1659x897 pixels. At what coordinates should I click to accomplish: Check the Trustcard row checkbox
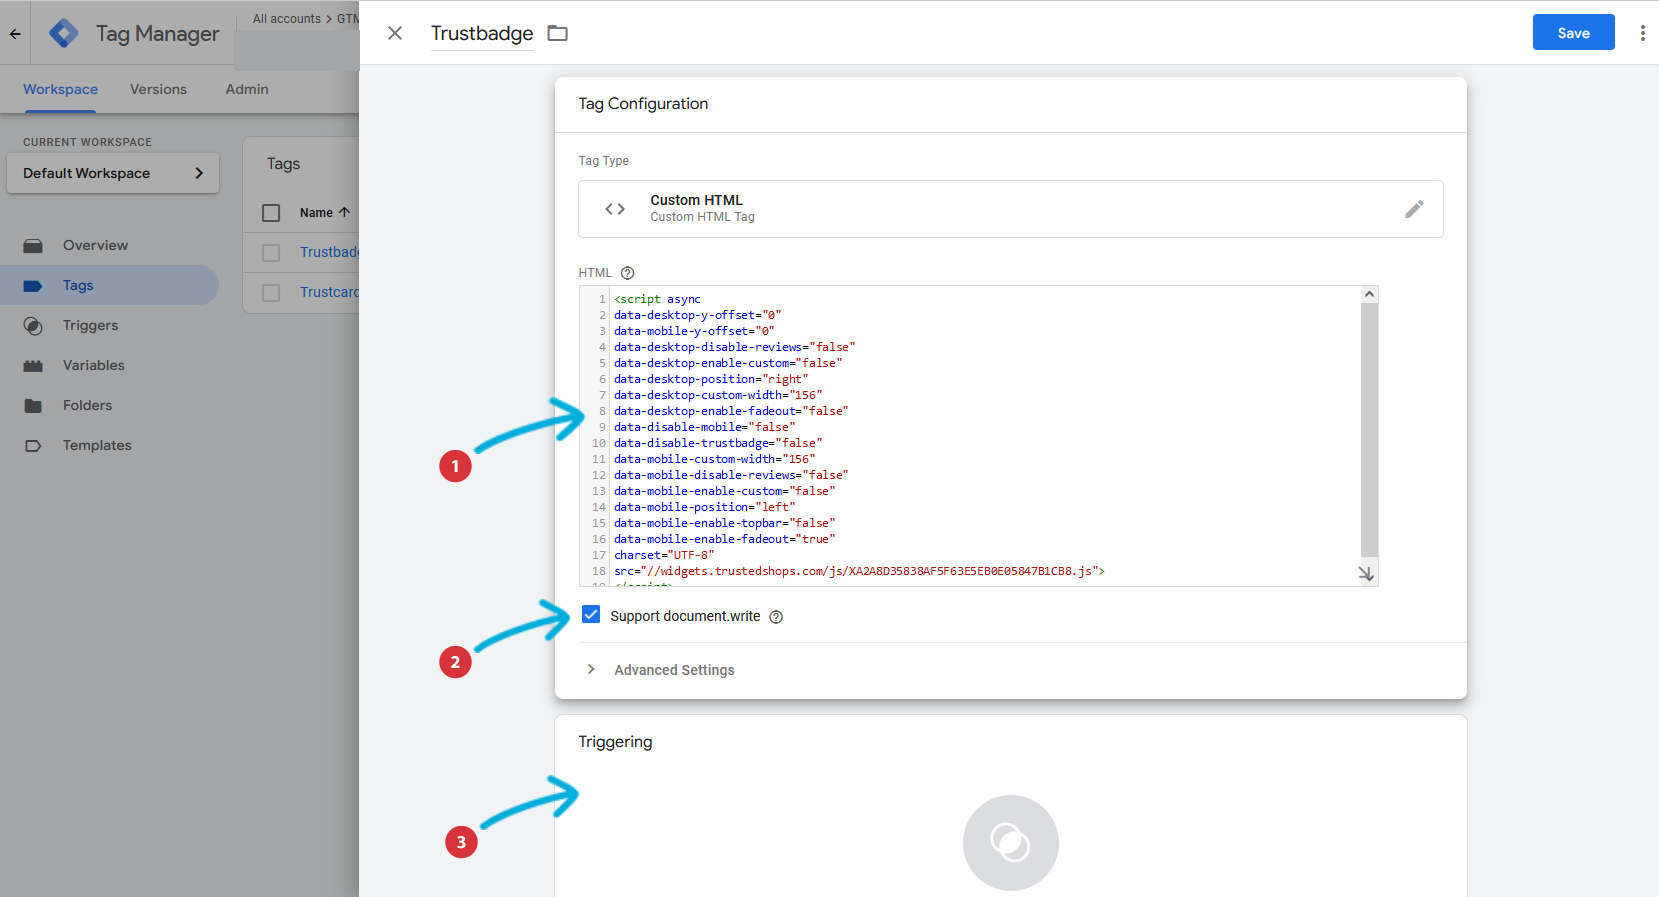pos(271,293)
